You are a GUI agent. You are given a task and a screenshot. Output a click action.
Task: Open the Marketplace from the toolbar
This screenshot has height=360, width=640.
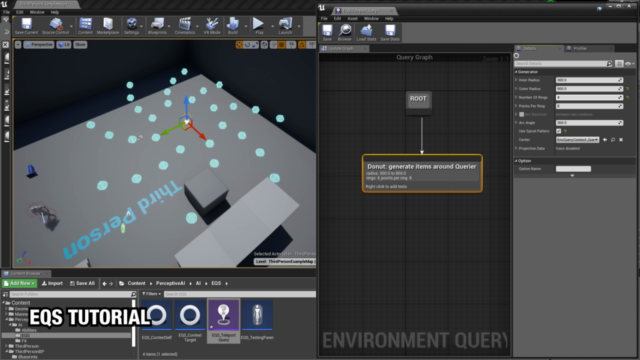pyautogui.click(x=108, y=26)
